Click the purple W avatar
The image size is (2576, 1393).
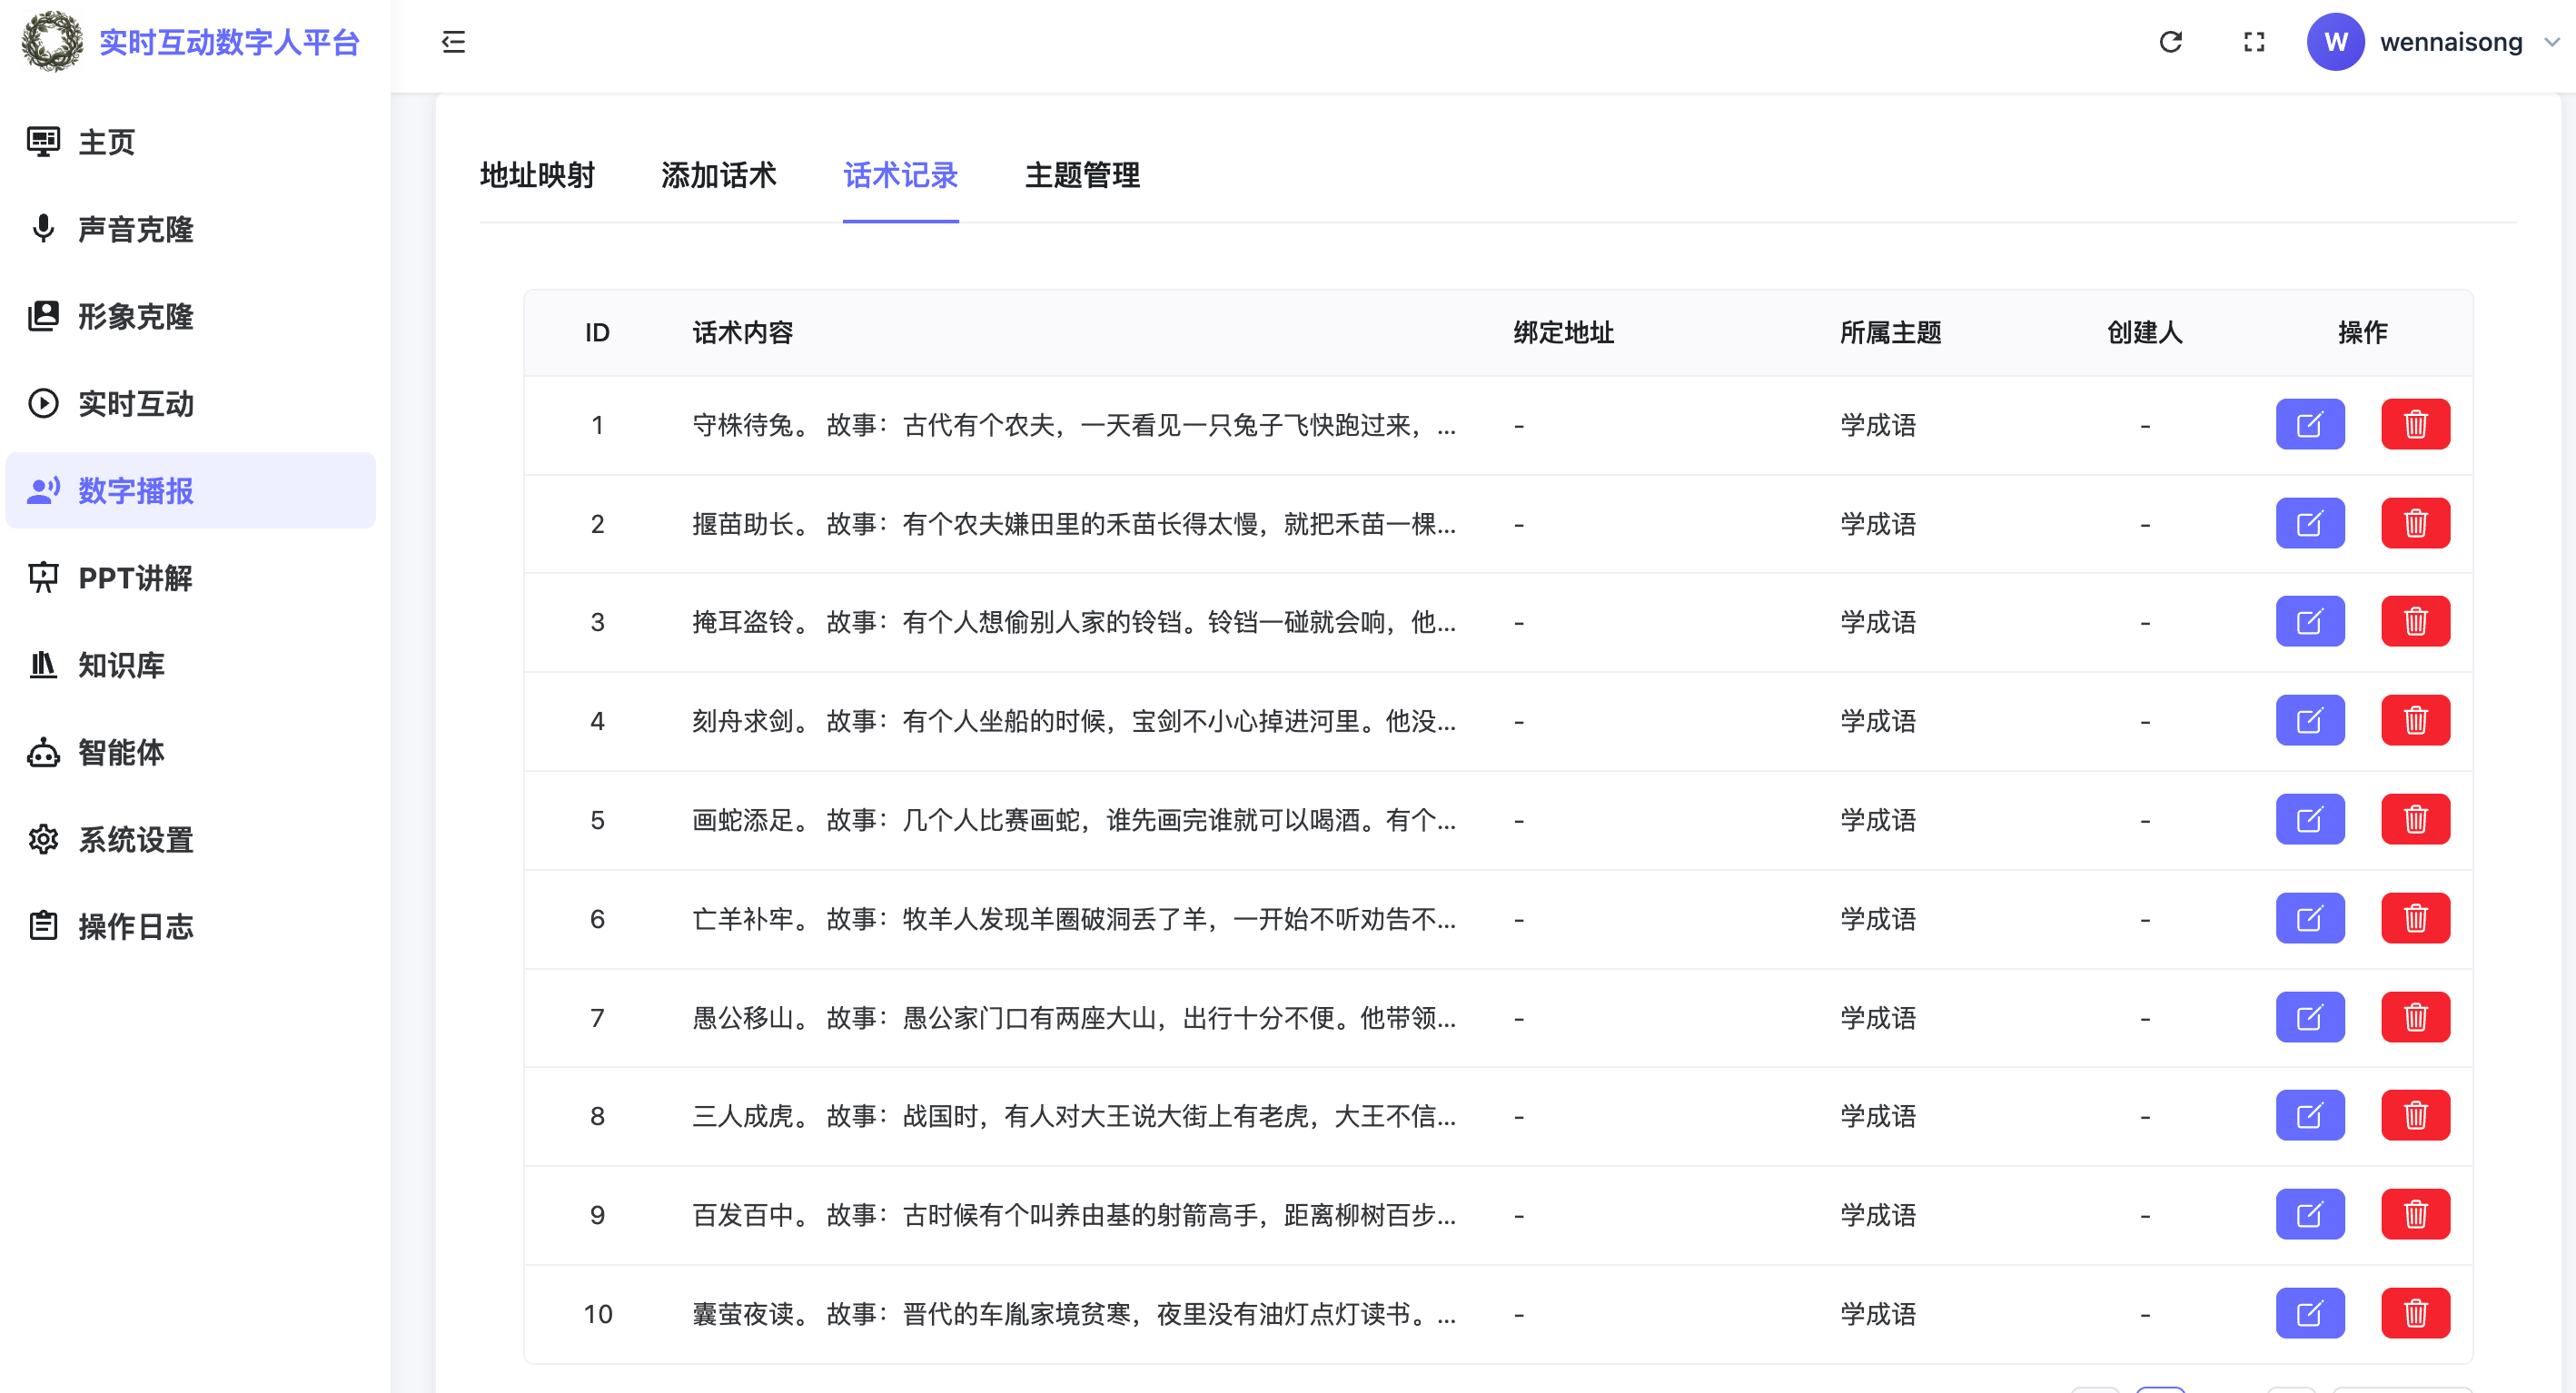(x=2335, y=42)
